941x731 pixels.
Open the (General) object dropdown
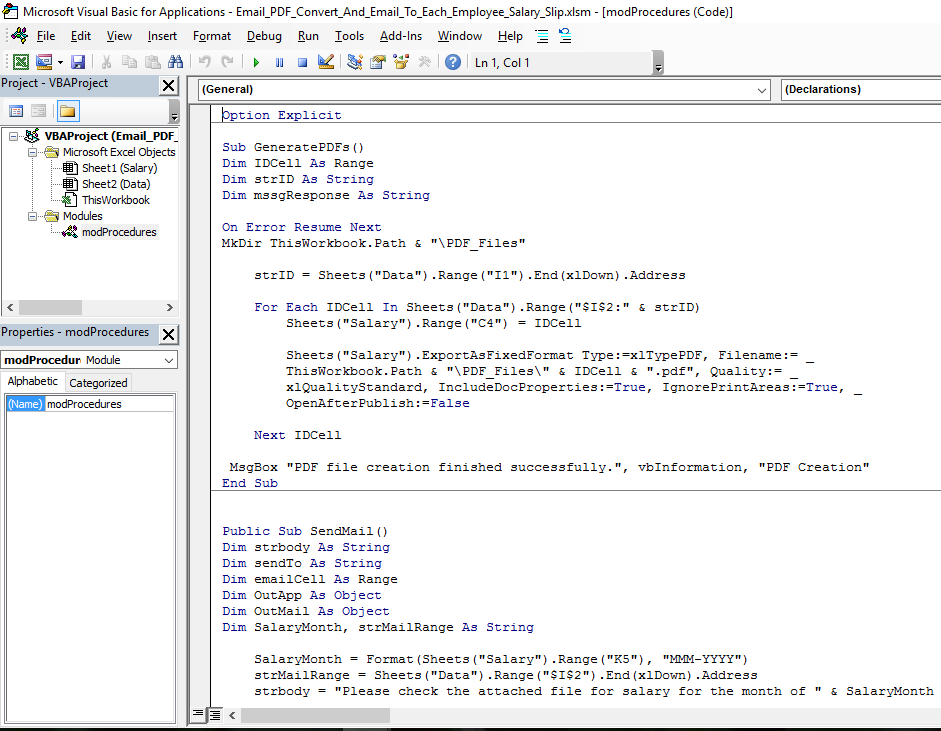point(760,90)
